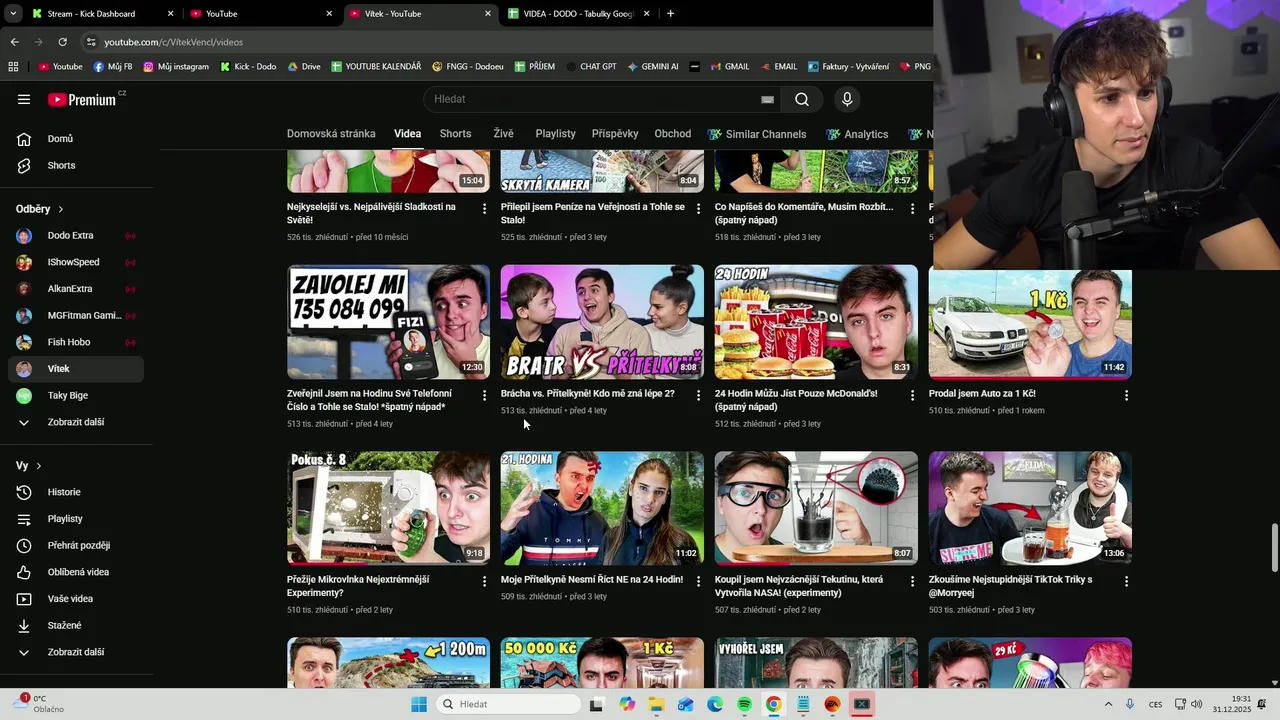This screenshot has height=720, width=1280.
Task: Go back in browser history
Action: pyautogui.click(x=14, y=42)
